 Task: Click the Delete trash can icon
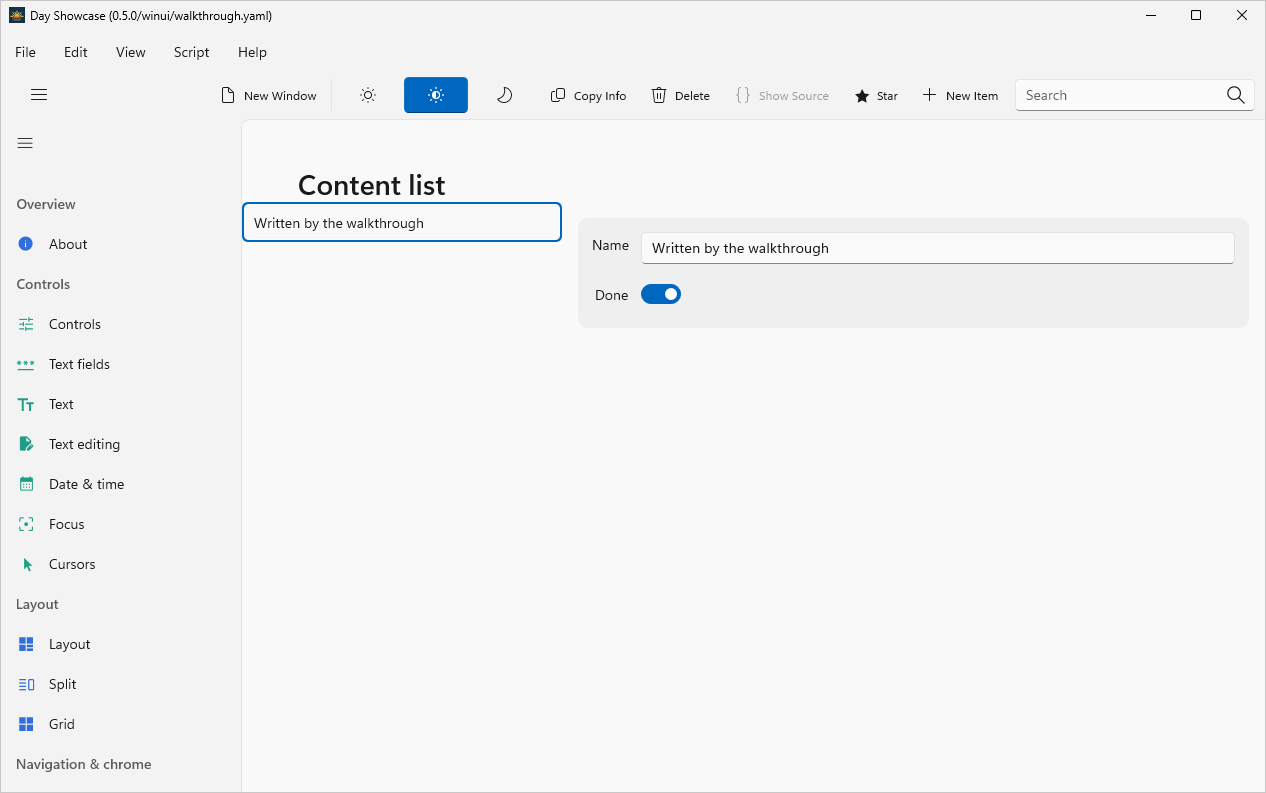pos(659,95)
